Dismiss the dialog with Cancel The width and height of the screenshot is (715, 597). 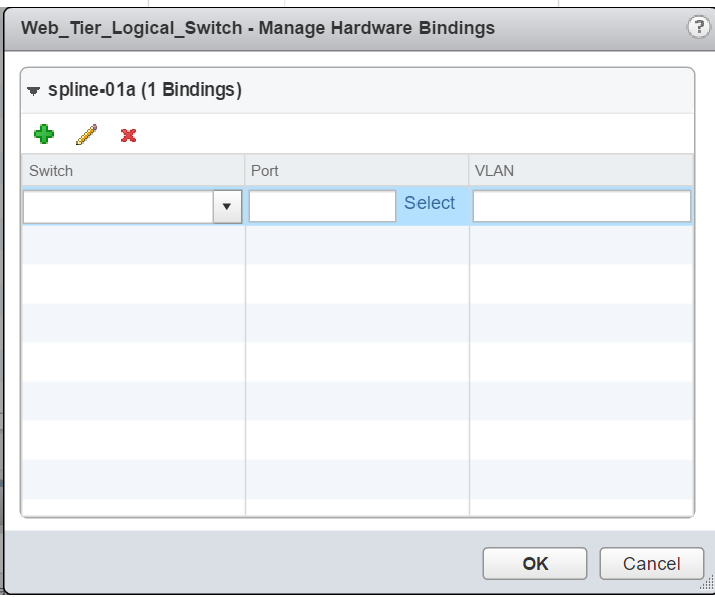click(x=652, y=564)
